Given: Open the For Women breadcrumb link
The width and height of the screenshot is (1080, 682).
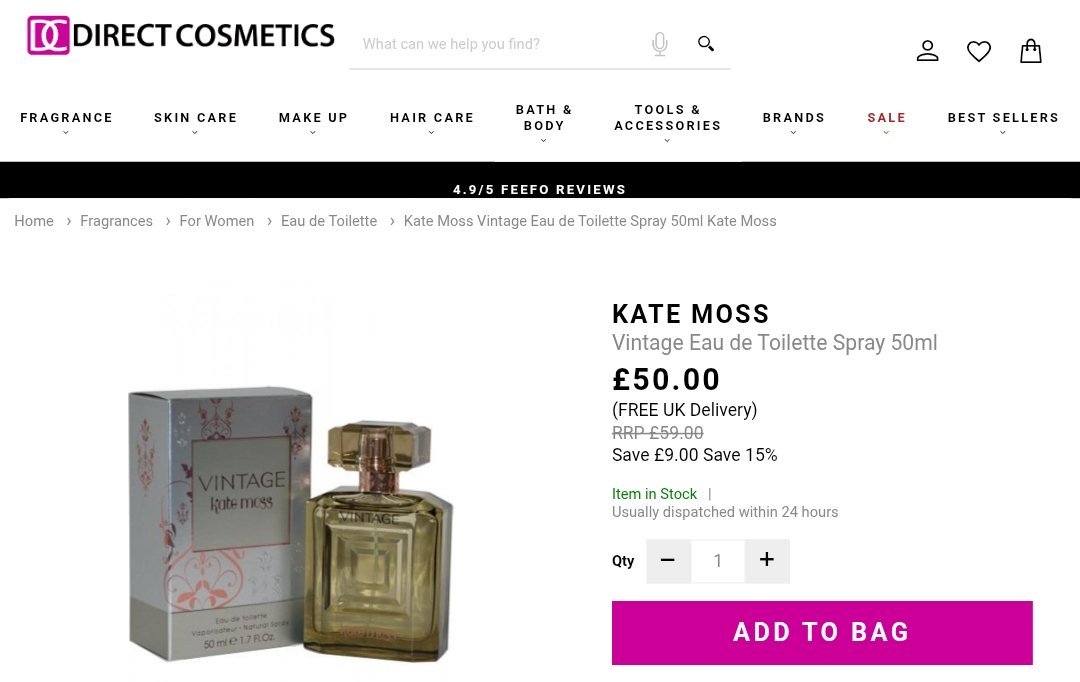Looking at the screenshot, I should point(217,221).
